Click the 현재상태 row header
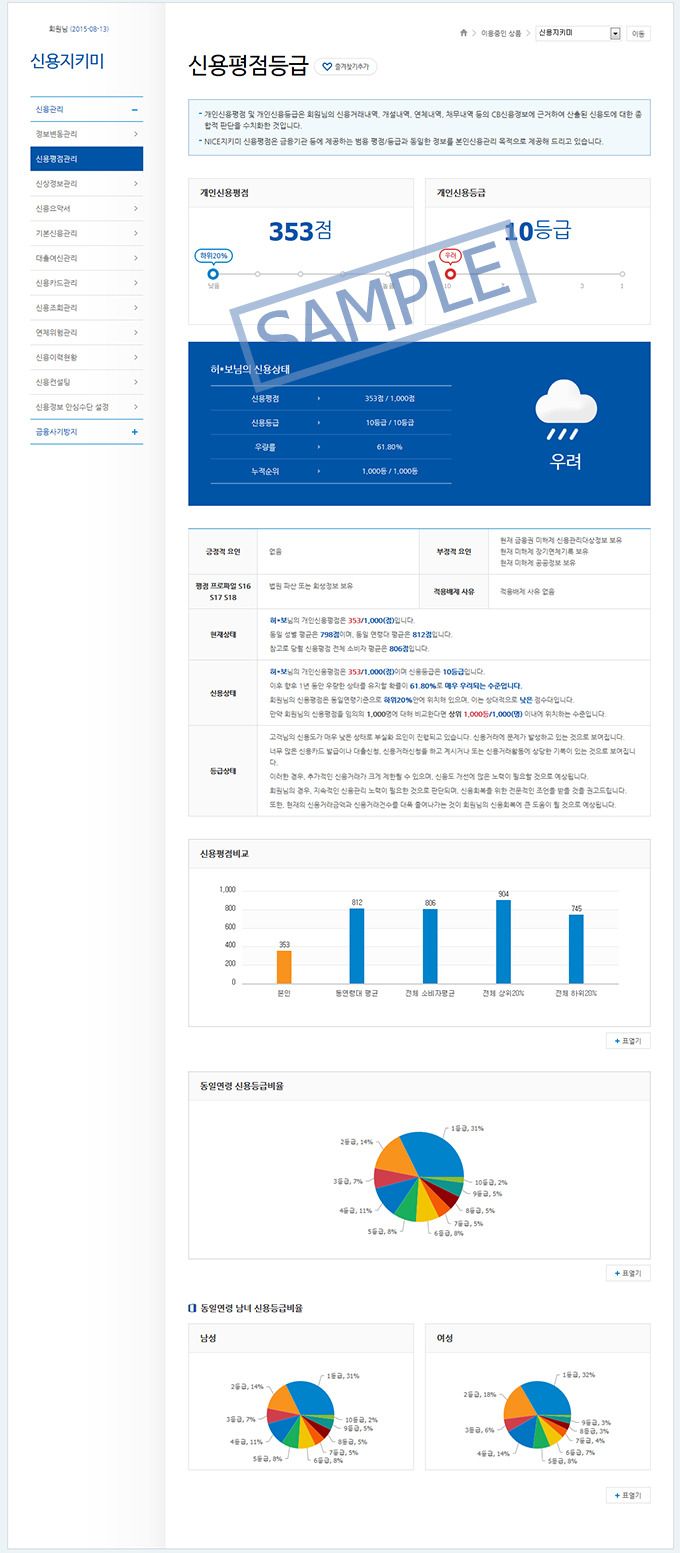680x1553 pixels. (223, 634)
